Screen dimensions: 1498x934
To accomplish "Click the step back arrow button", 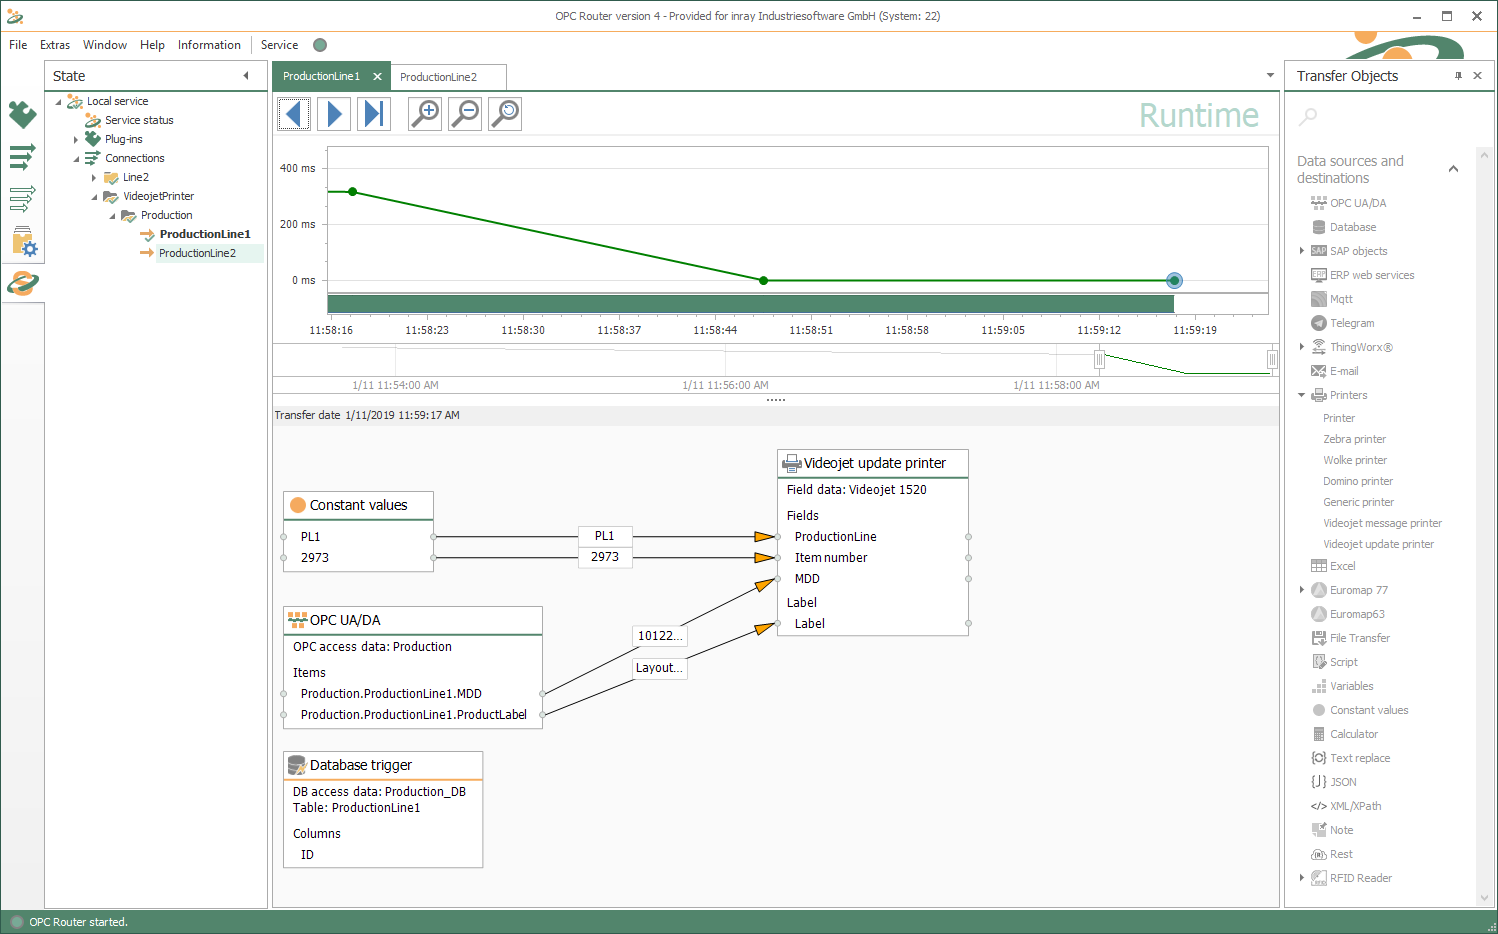I will tap(294, 114).
